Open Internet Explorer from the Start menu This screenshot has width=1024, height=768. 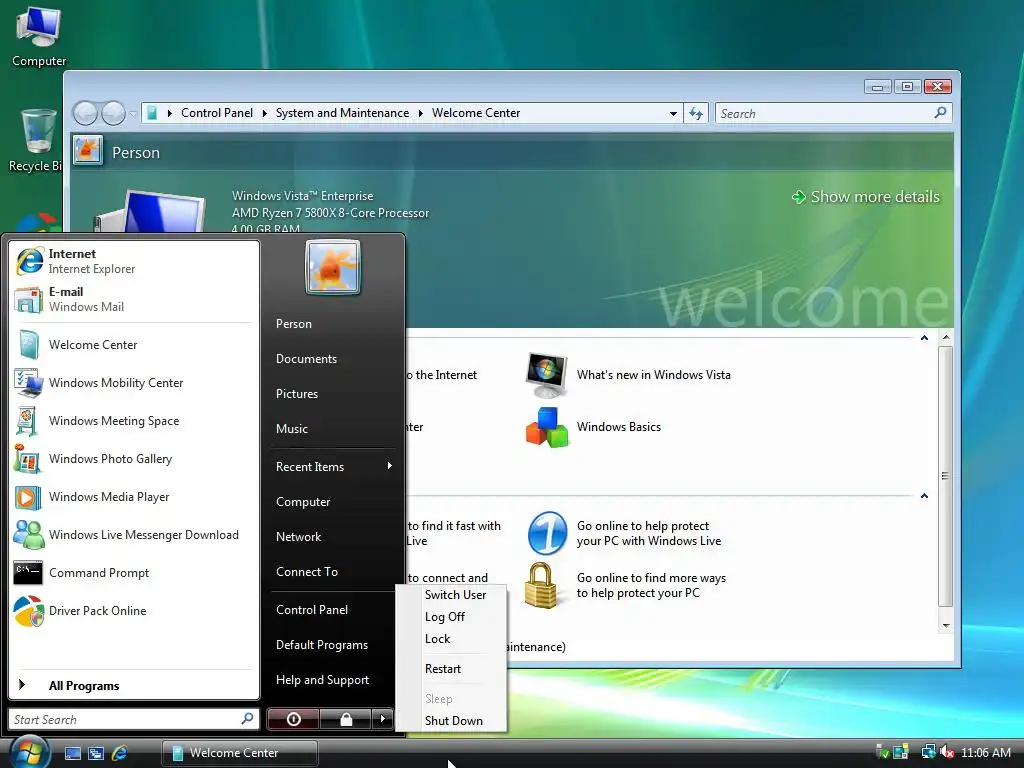pyautogui.click(x=134, y=261)
